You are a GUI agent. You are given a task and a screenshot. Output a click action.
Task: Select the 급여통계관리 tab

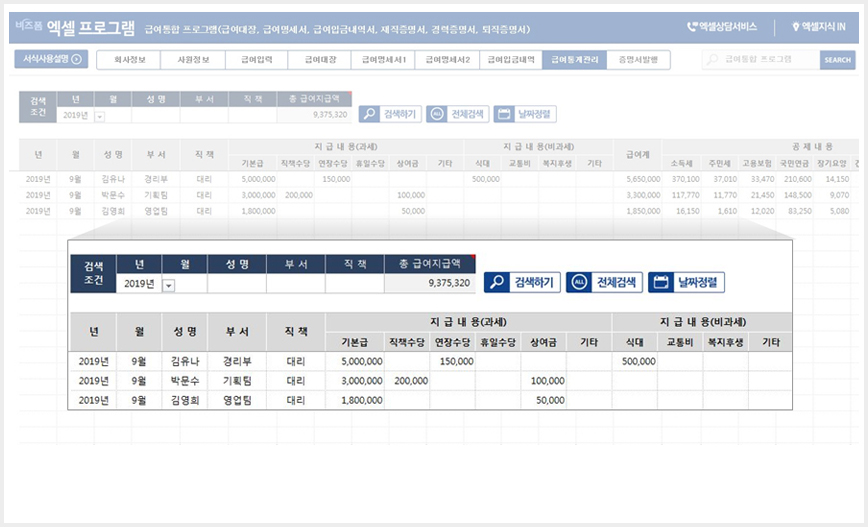[x=575, y=60]
